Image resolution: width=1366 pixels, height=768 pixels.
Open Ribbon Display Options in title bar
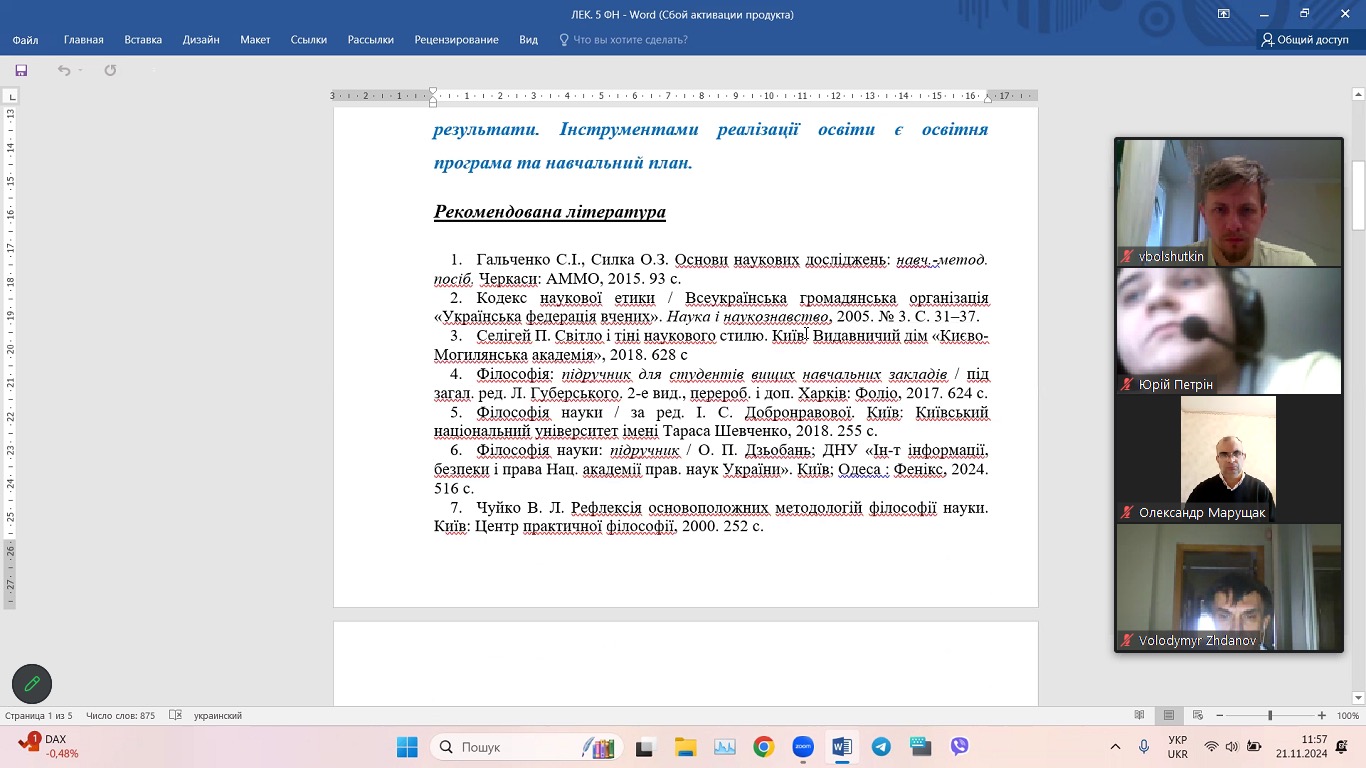pos(1223,14)
